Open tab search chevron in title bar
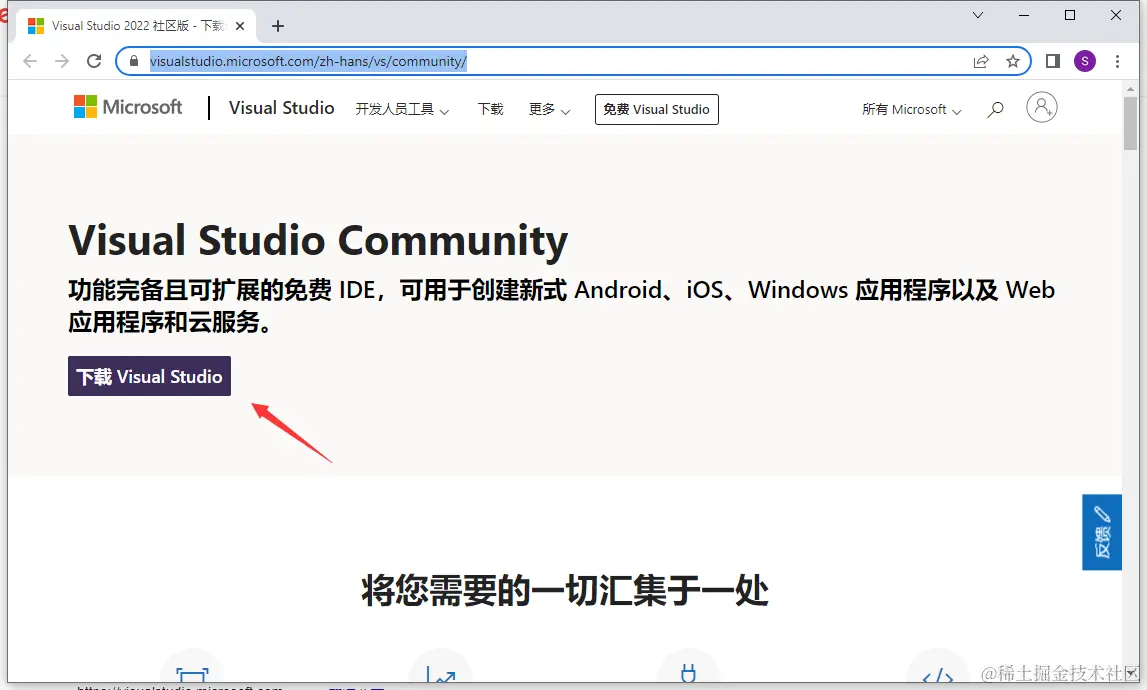 click(977, 15)
